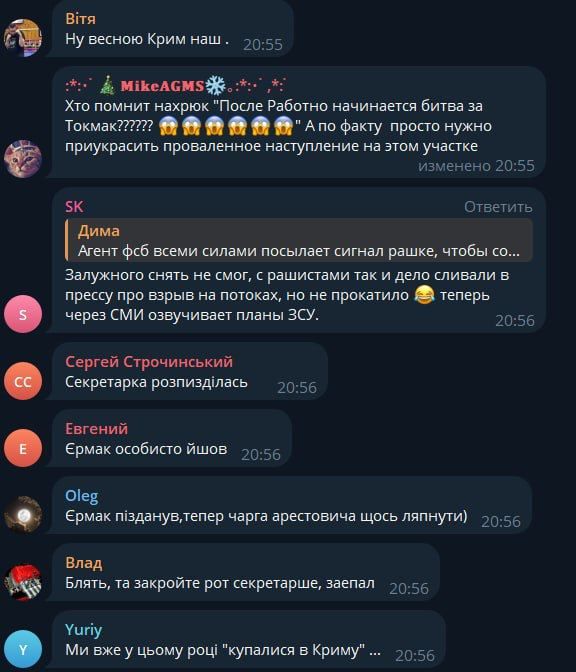
Task: Click Yuriy's blue Y avatar
Action: [x=23, y=649]
